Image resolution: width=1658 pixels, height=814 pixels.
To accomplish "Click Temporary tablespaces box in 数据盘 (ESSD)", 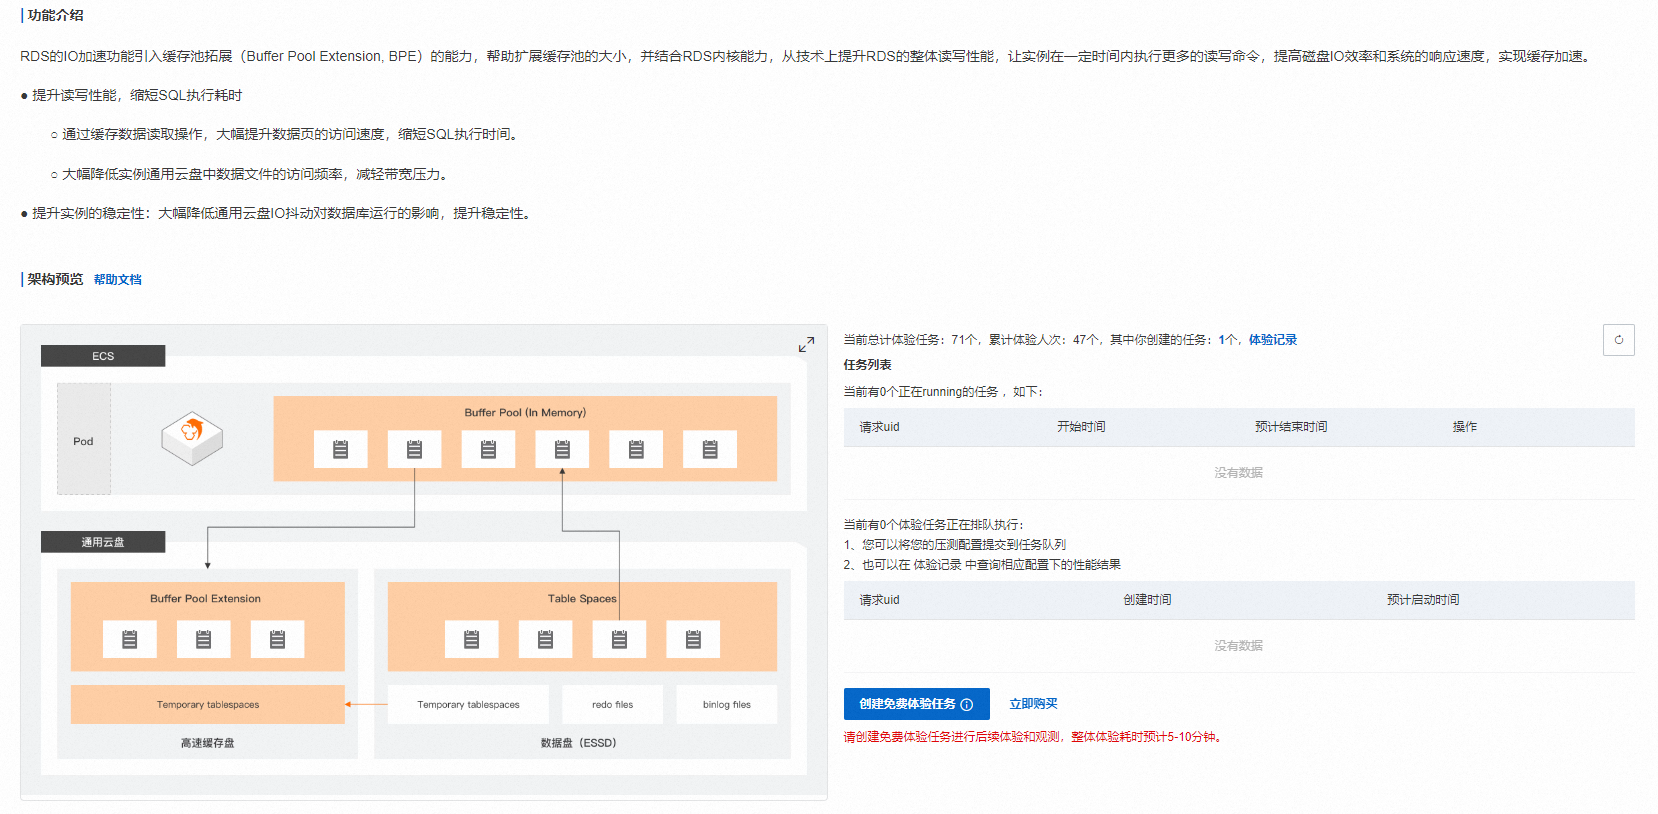I will (x=468, y=704).
